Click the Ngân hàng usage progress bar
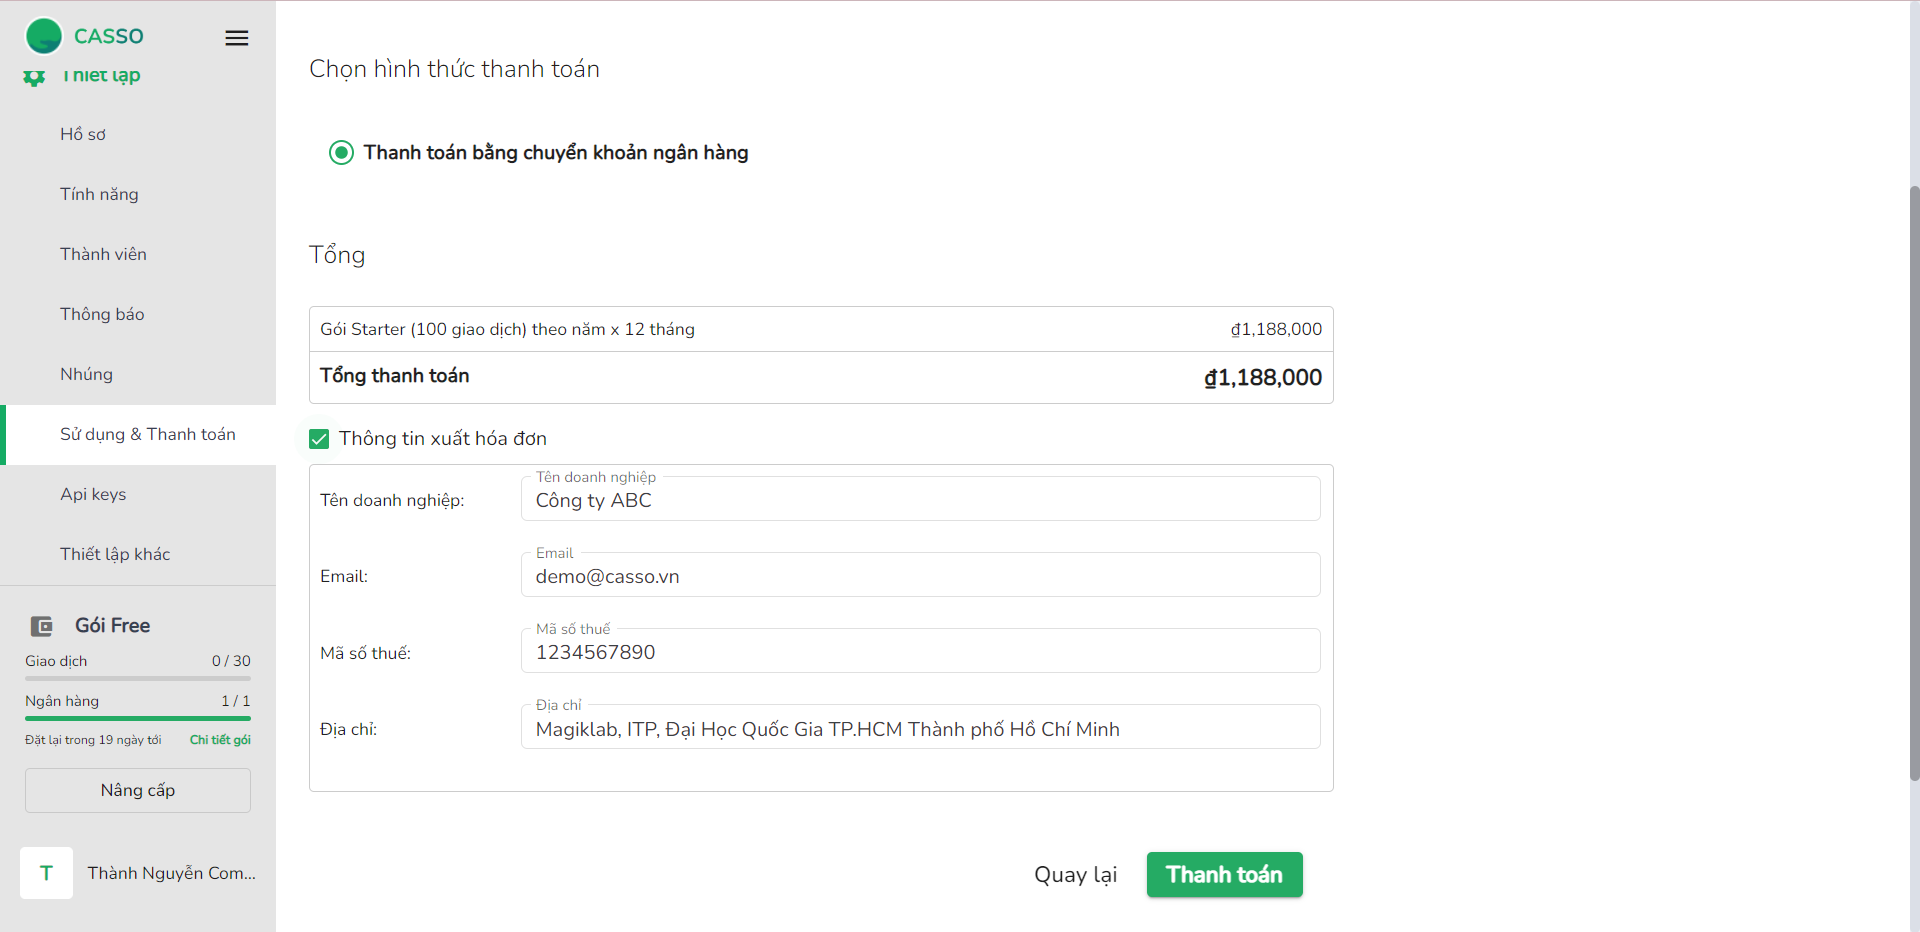Viewport: 1920px width, 932px height. 138,718
